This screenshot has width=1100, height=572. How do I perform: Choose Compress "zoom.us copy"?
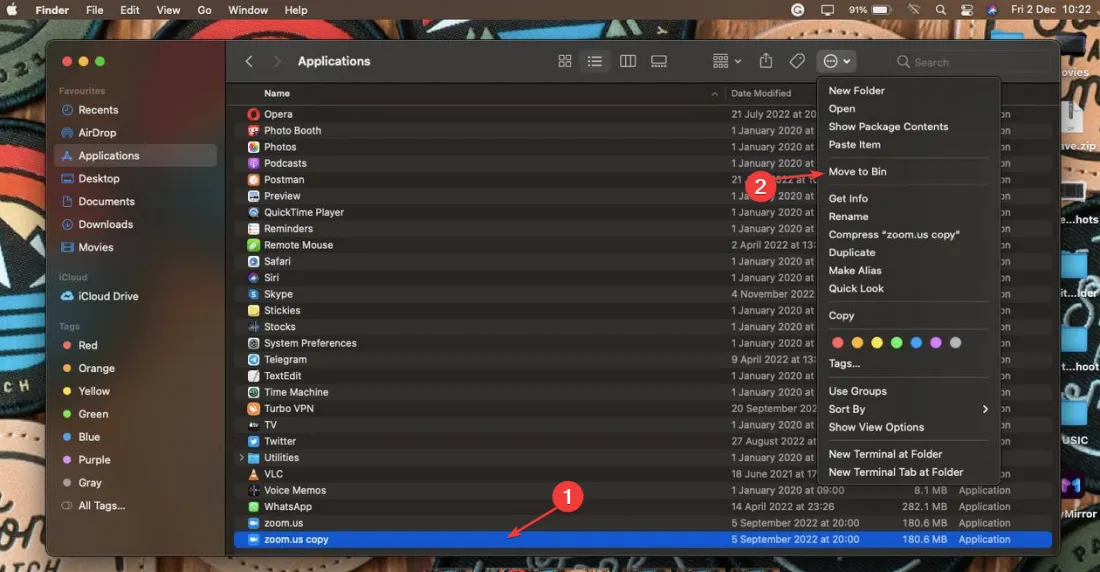pyautogui.click(x=894, y=234)
